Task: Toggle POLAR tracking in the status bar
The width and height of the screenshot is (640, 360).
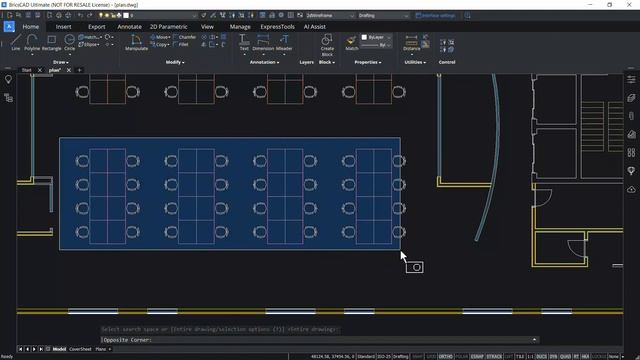Action: [x=461, y=356]
